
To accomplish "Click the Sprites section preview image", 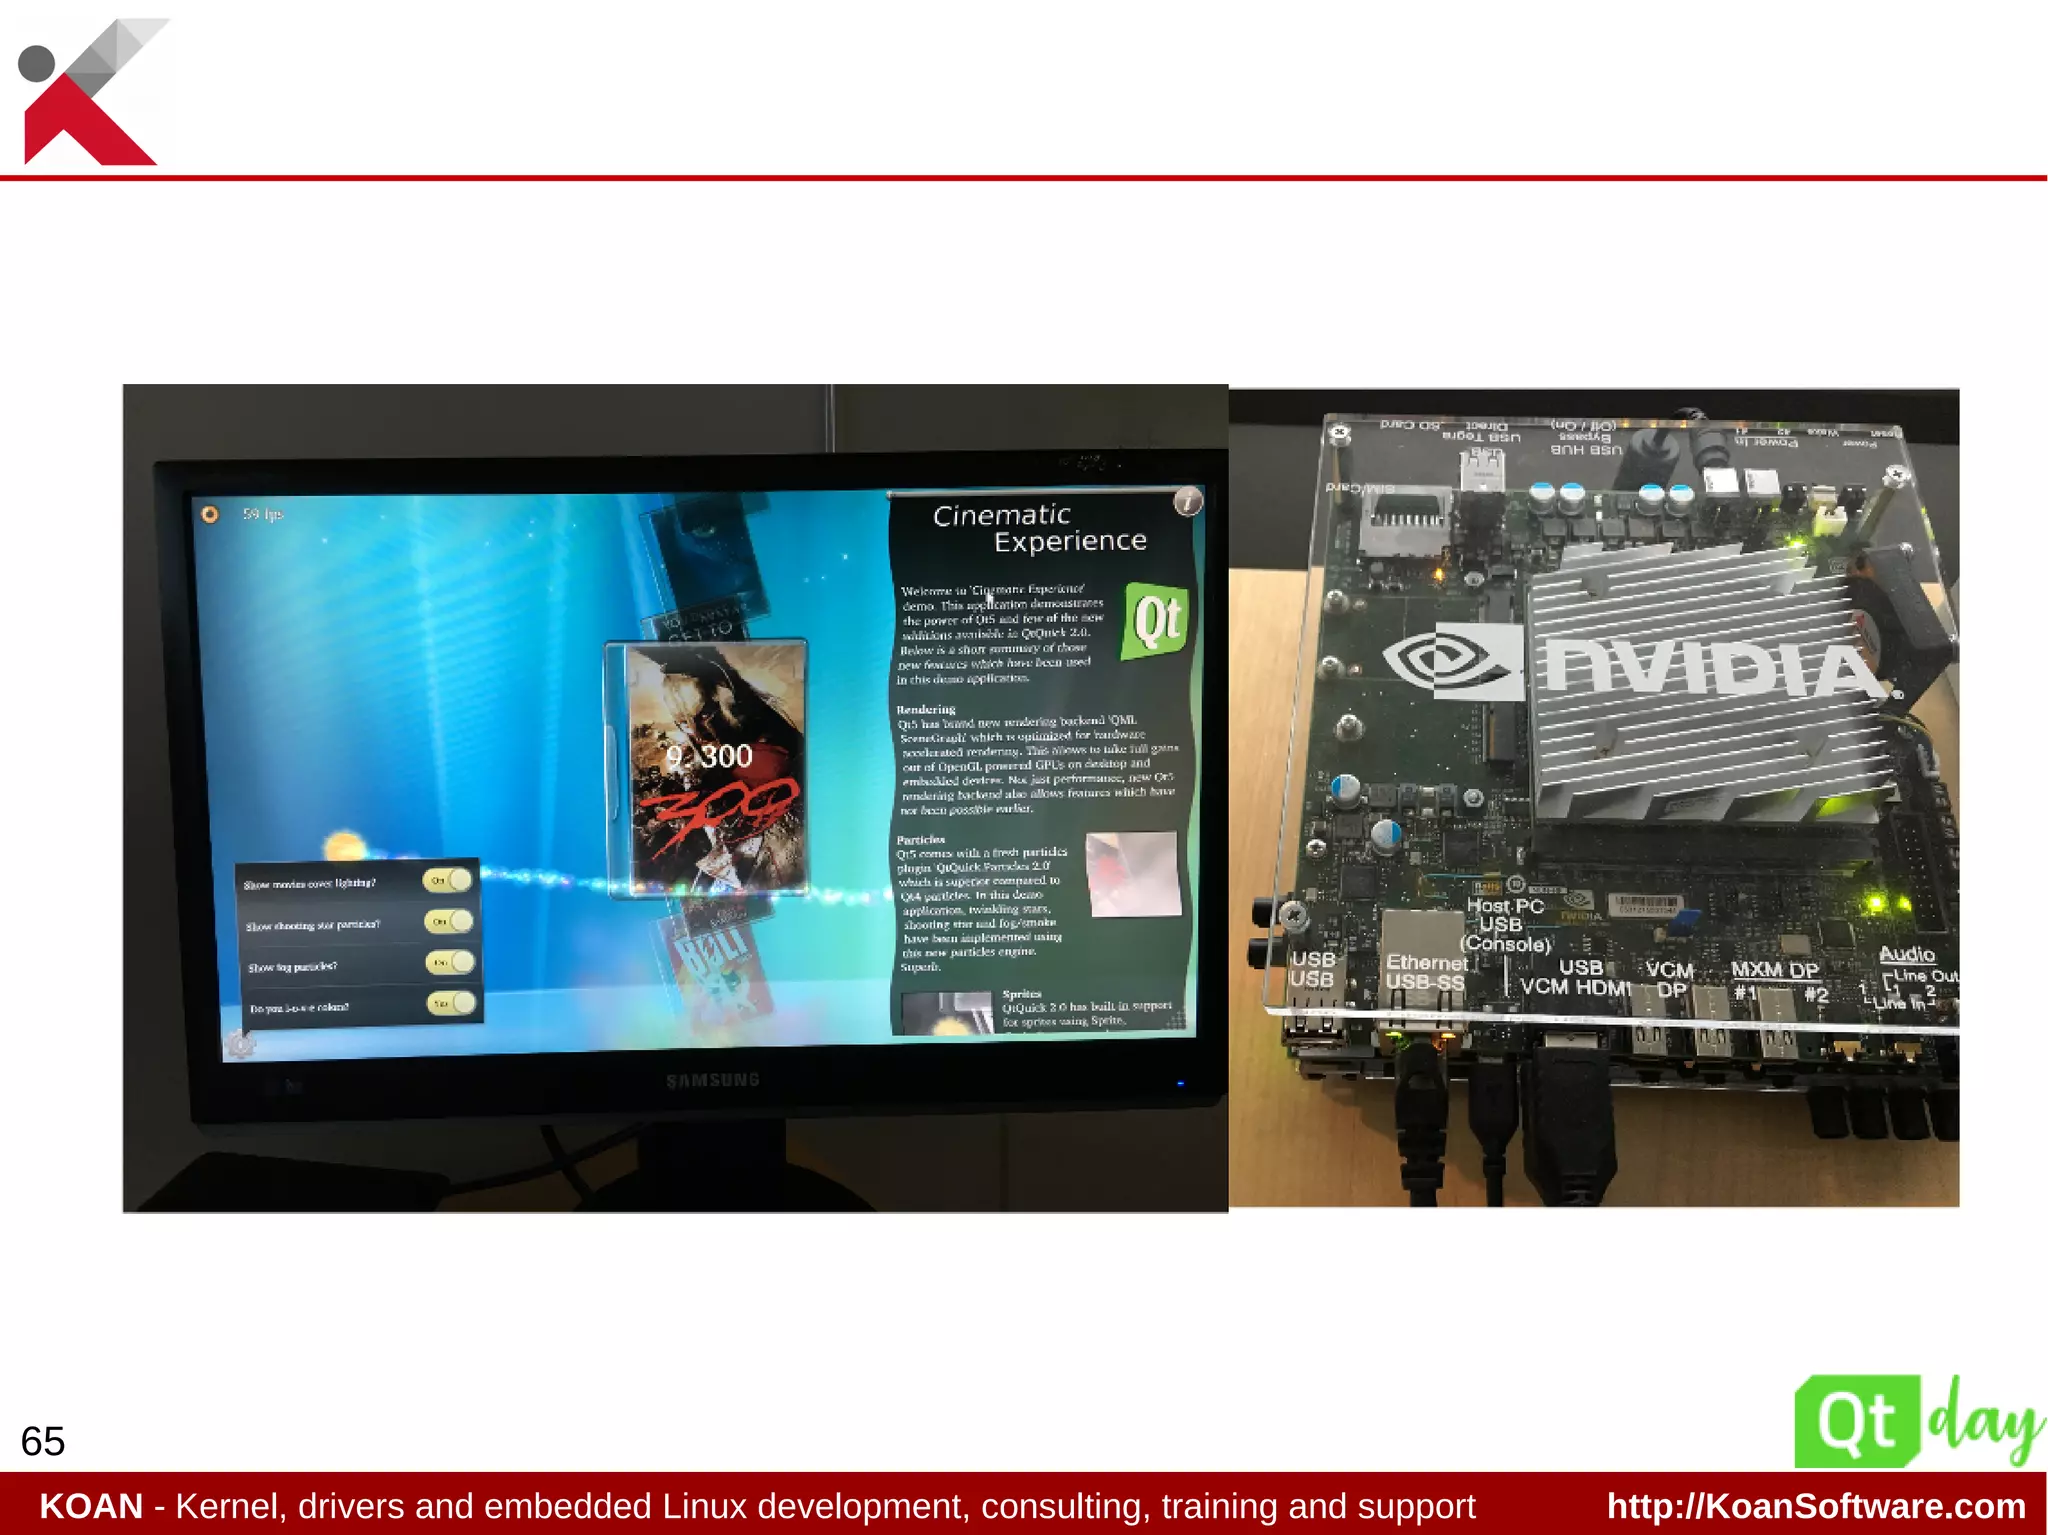I will point(945,1012).
